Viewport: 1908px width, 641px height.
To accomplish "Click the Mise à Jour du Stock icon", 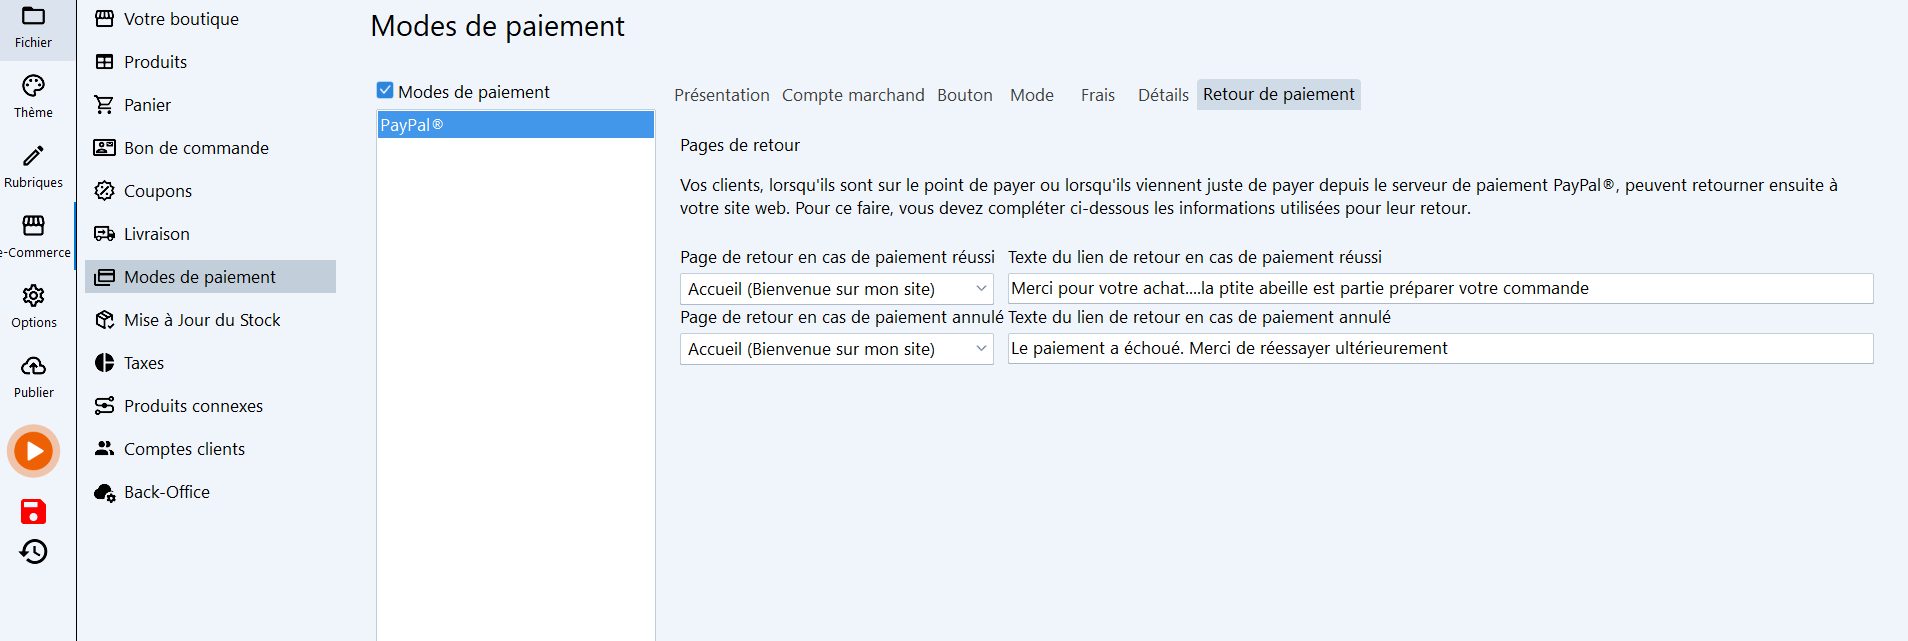I will (104, 320).
